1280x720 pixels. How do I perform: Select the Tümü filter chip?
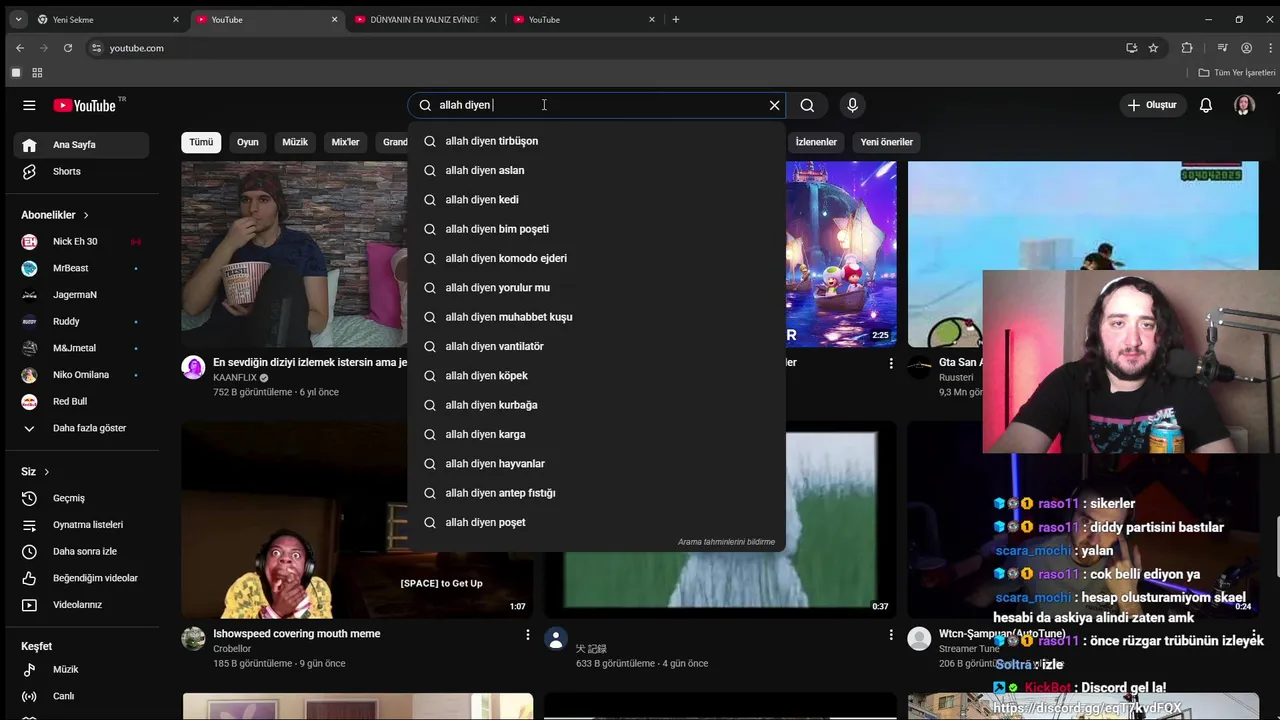click(201, 142)
